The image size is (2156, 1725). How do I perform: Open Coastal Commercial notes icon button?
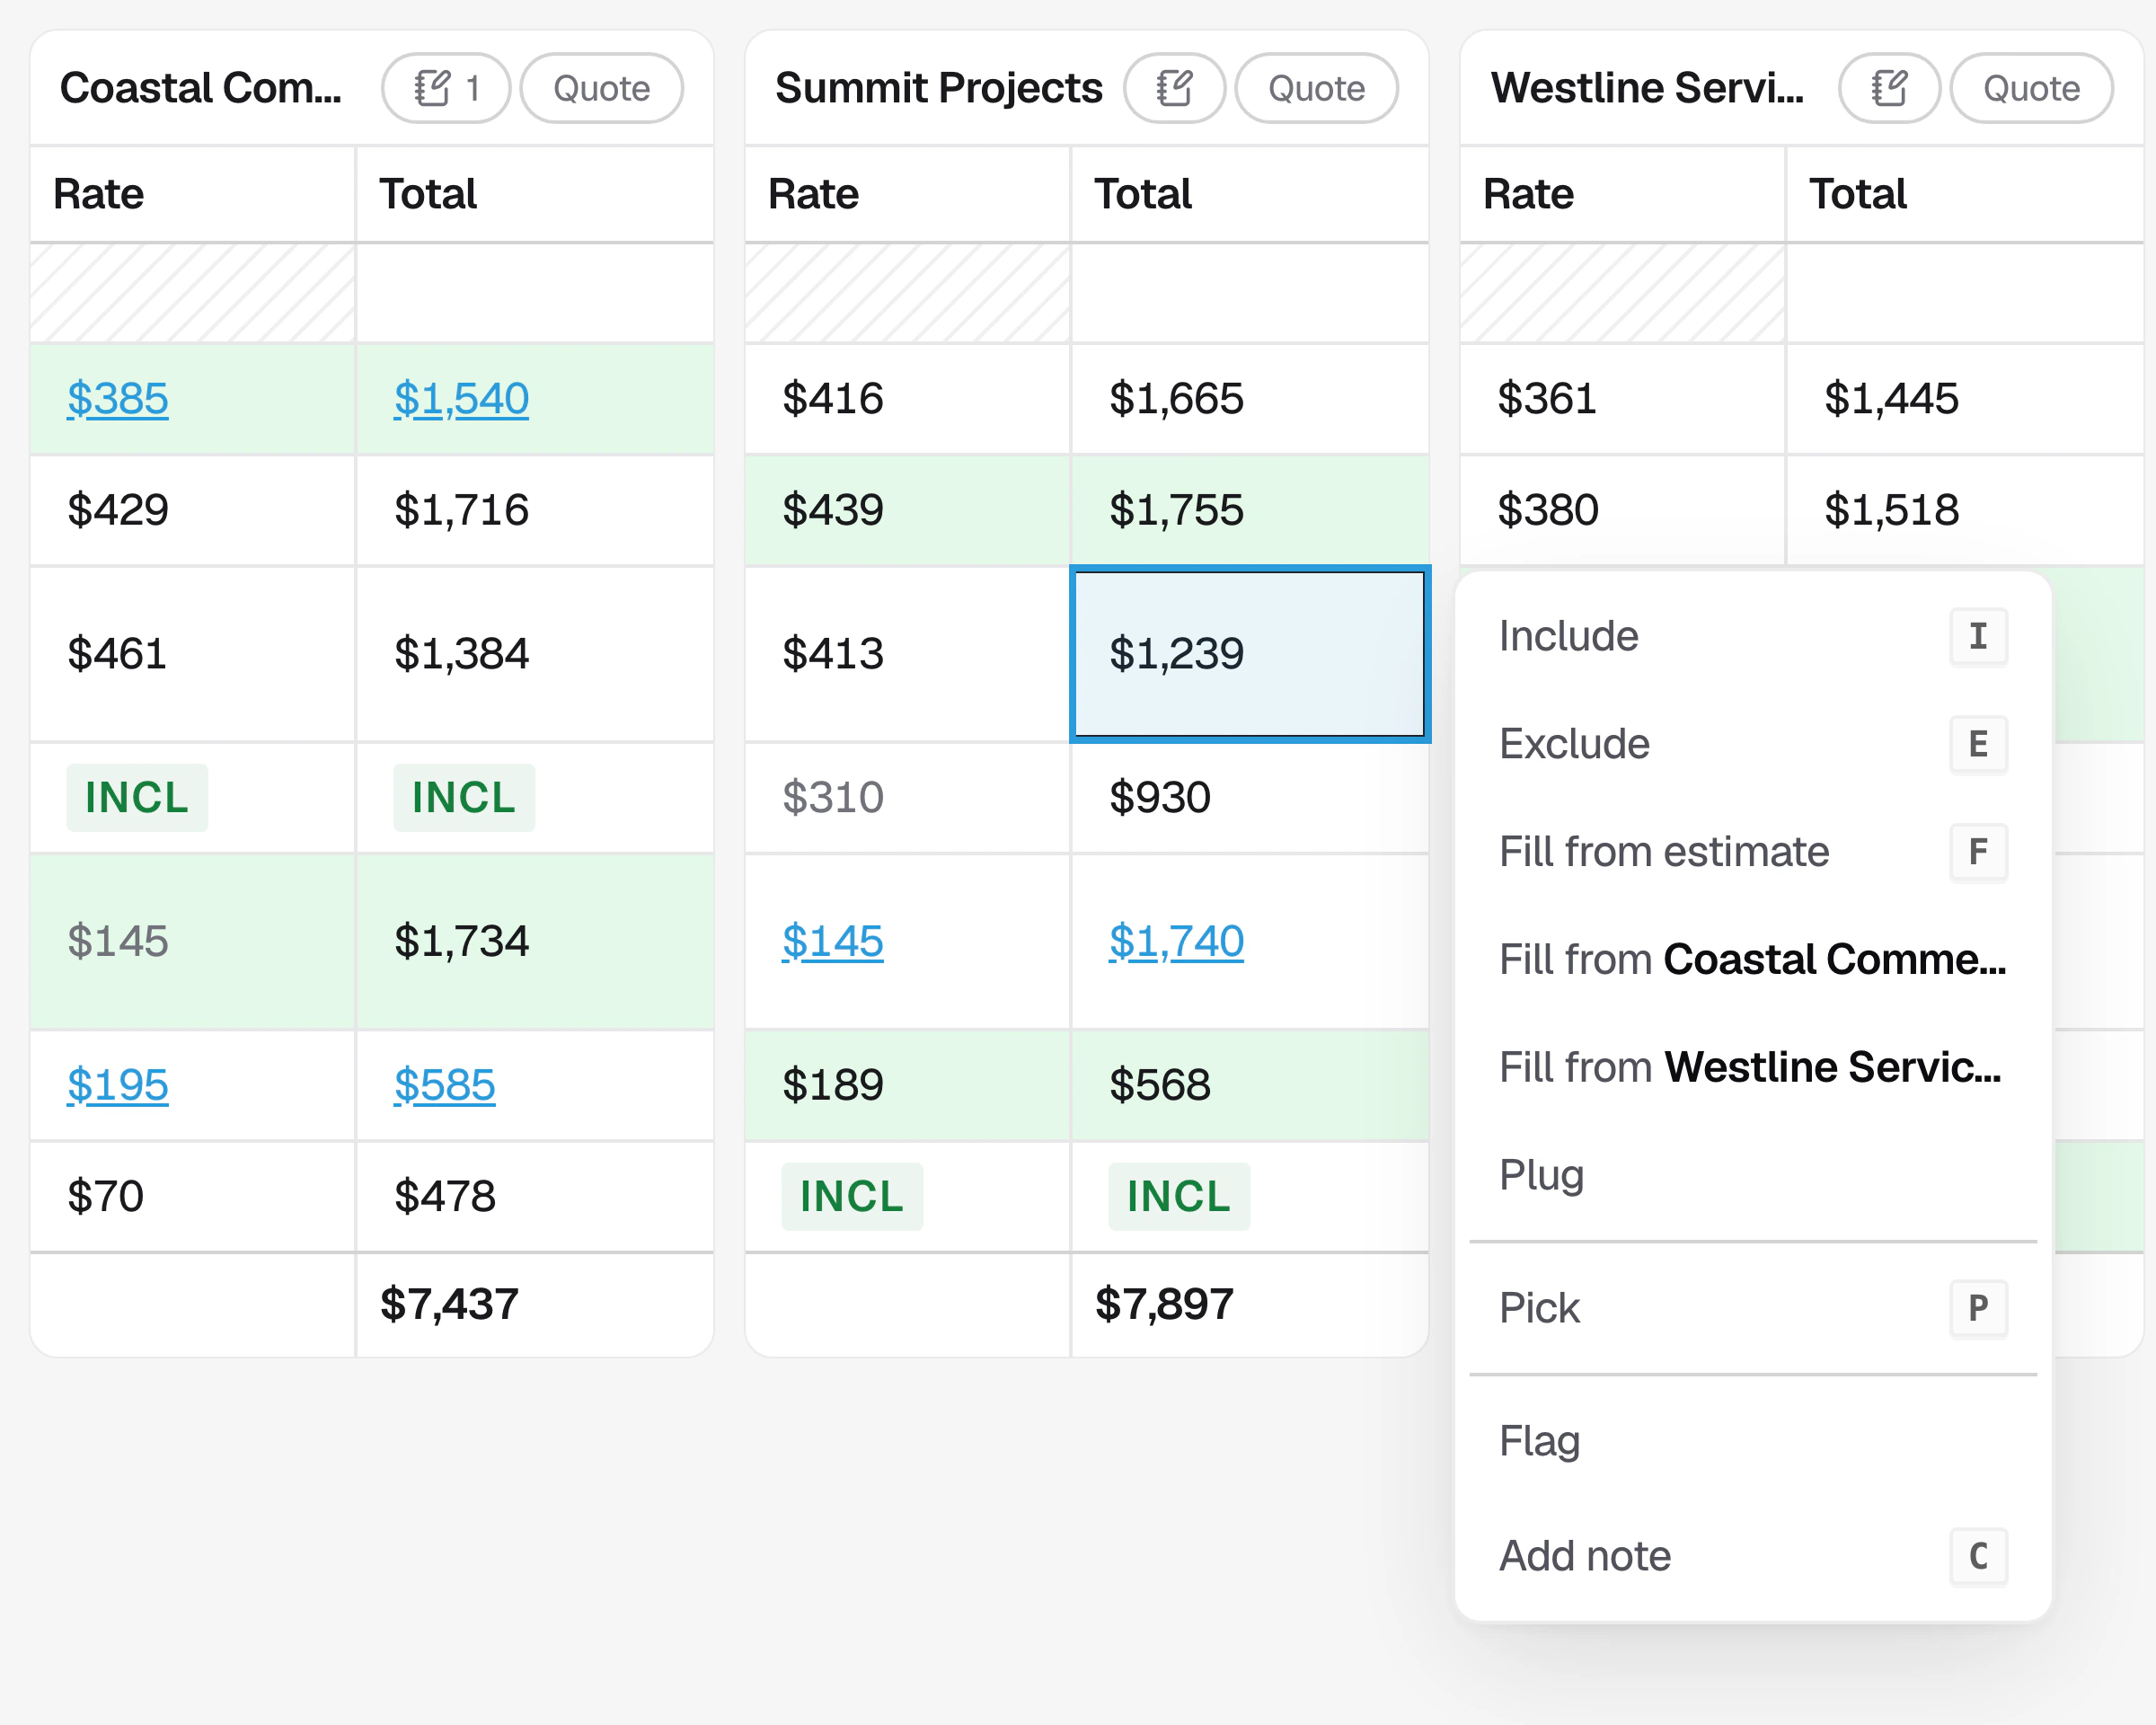click(446, 88)
